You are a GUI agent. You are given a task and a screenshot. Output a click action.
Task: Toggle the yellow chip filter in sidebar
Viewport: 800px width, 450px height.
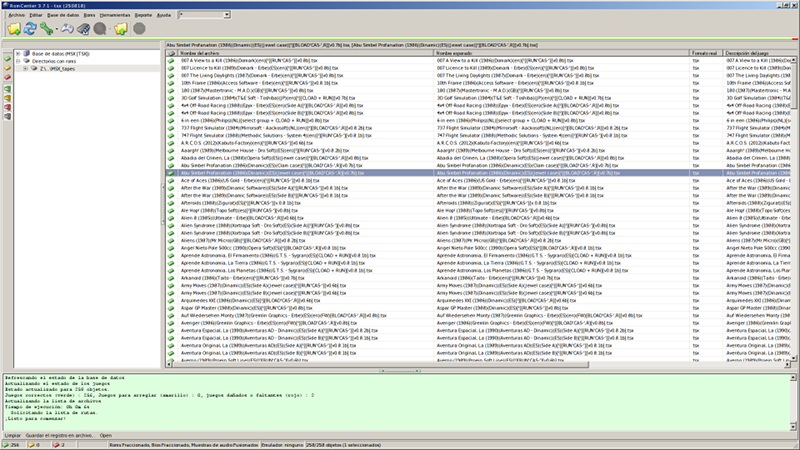coord(7,68)
